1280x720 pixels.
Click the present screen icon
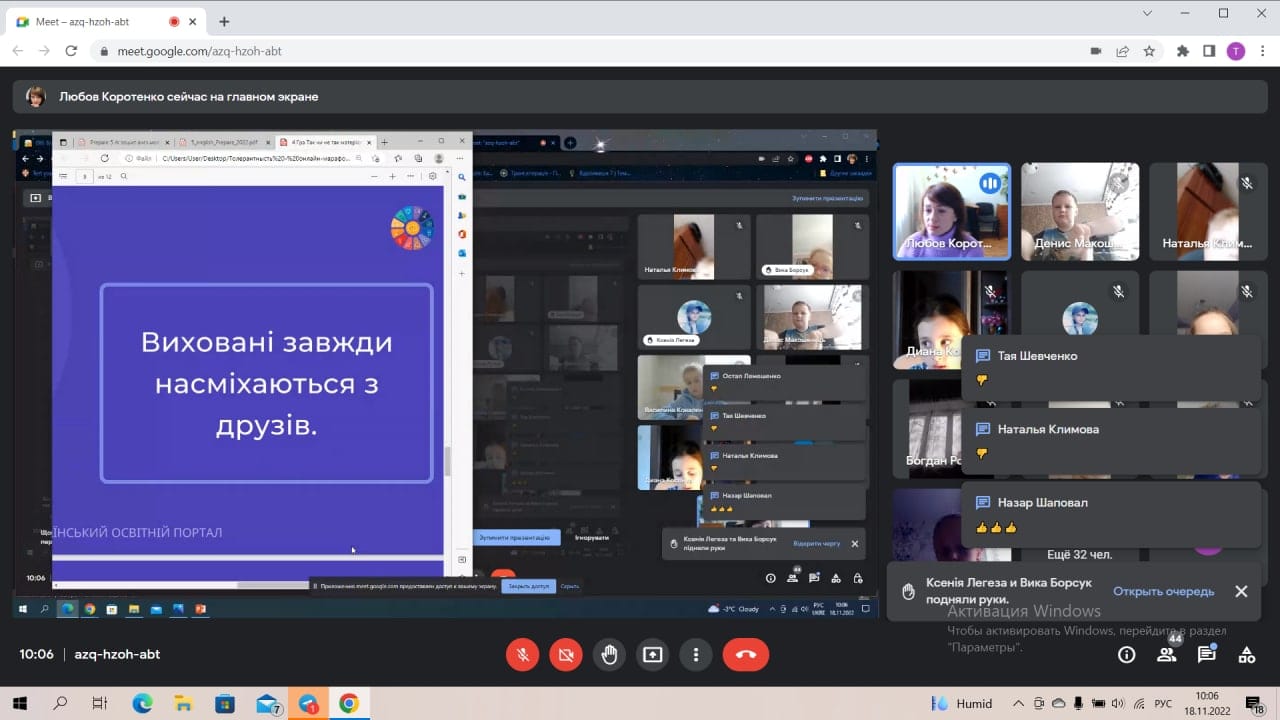pyautogui.click(x=652, y=655)
